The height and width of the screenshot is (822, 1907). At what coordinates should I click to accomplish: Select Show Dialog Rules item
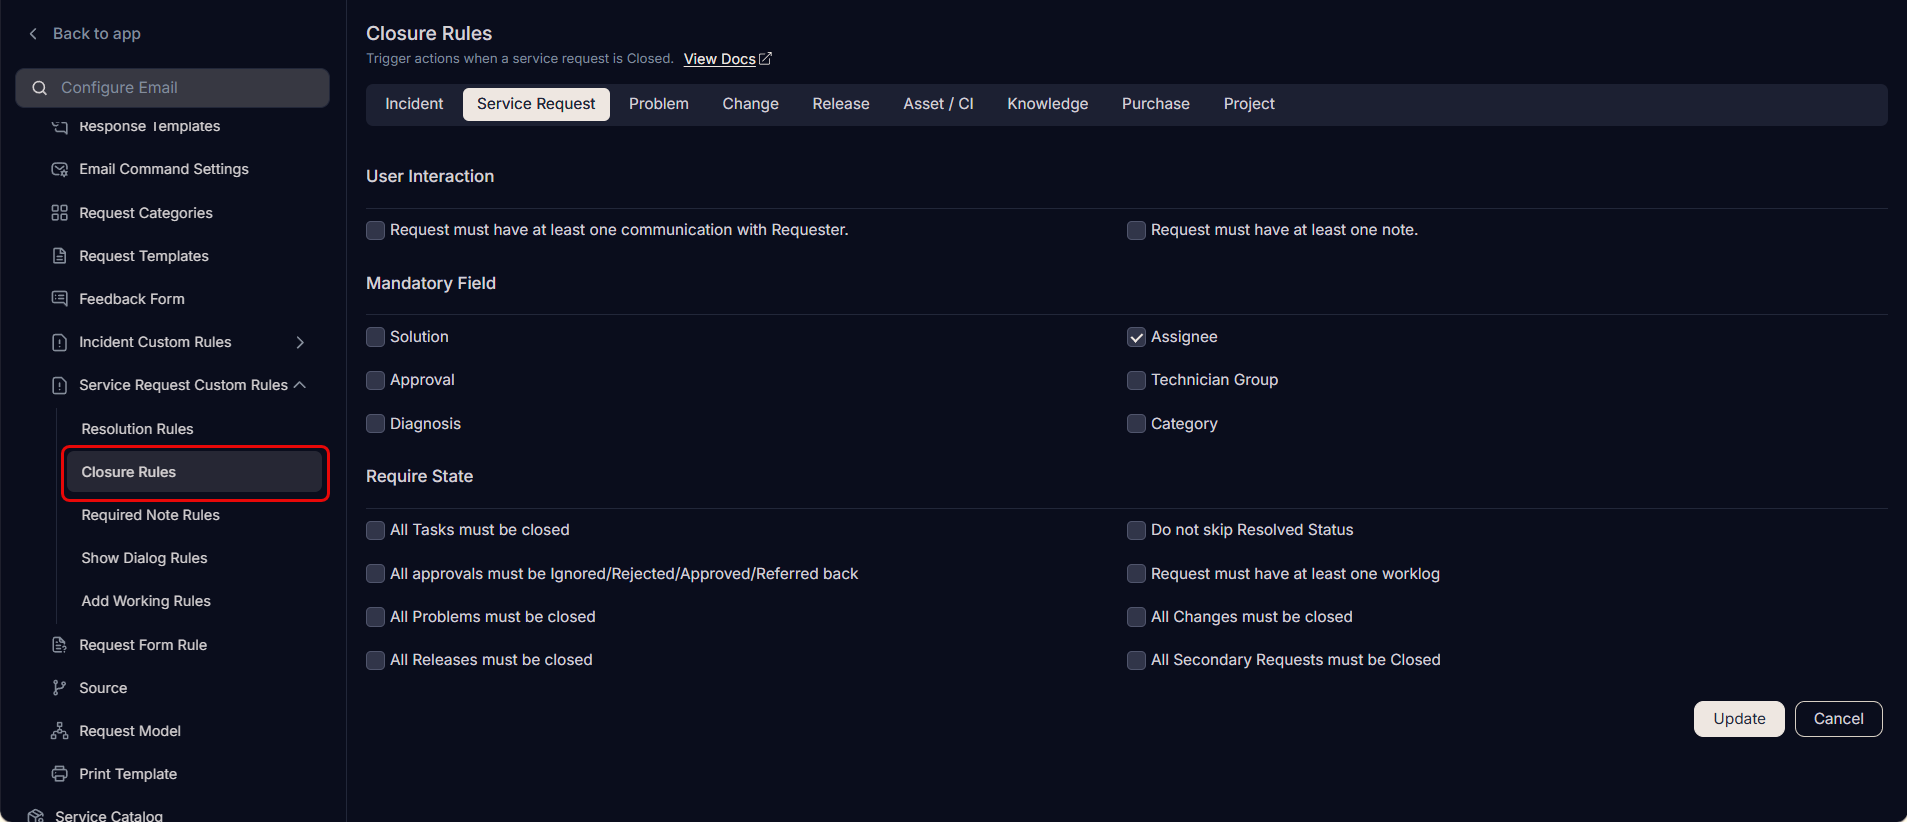[x=144, y=558]
